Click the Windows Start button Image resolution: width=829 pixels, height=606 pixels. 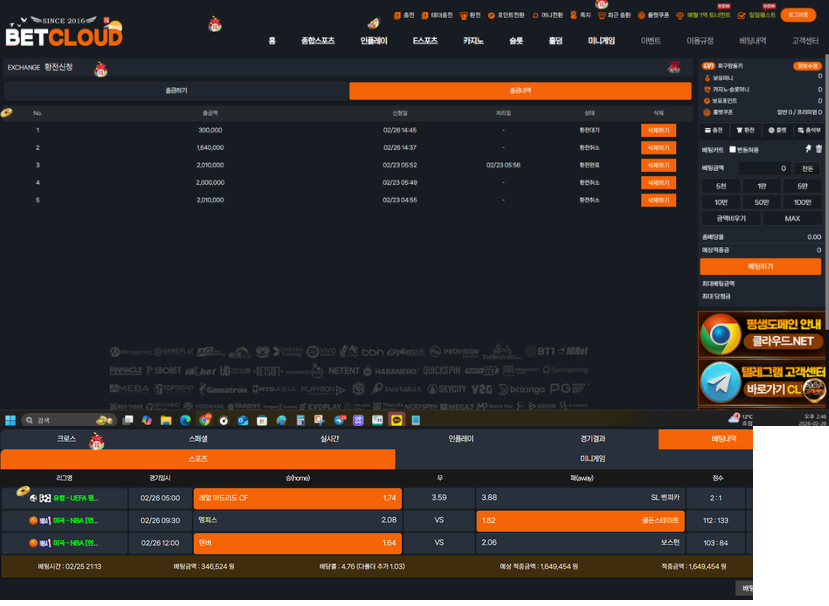(11, 421)
